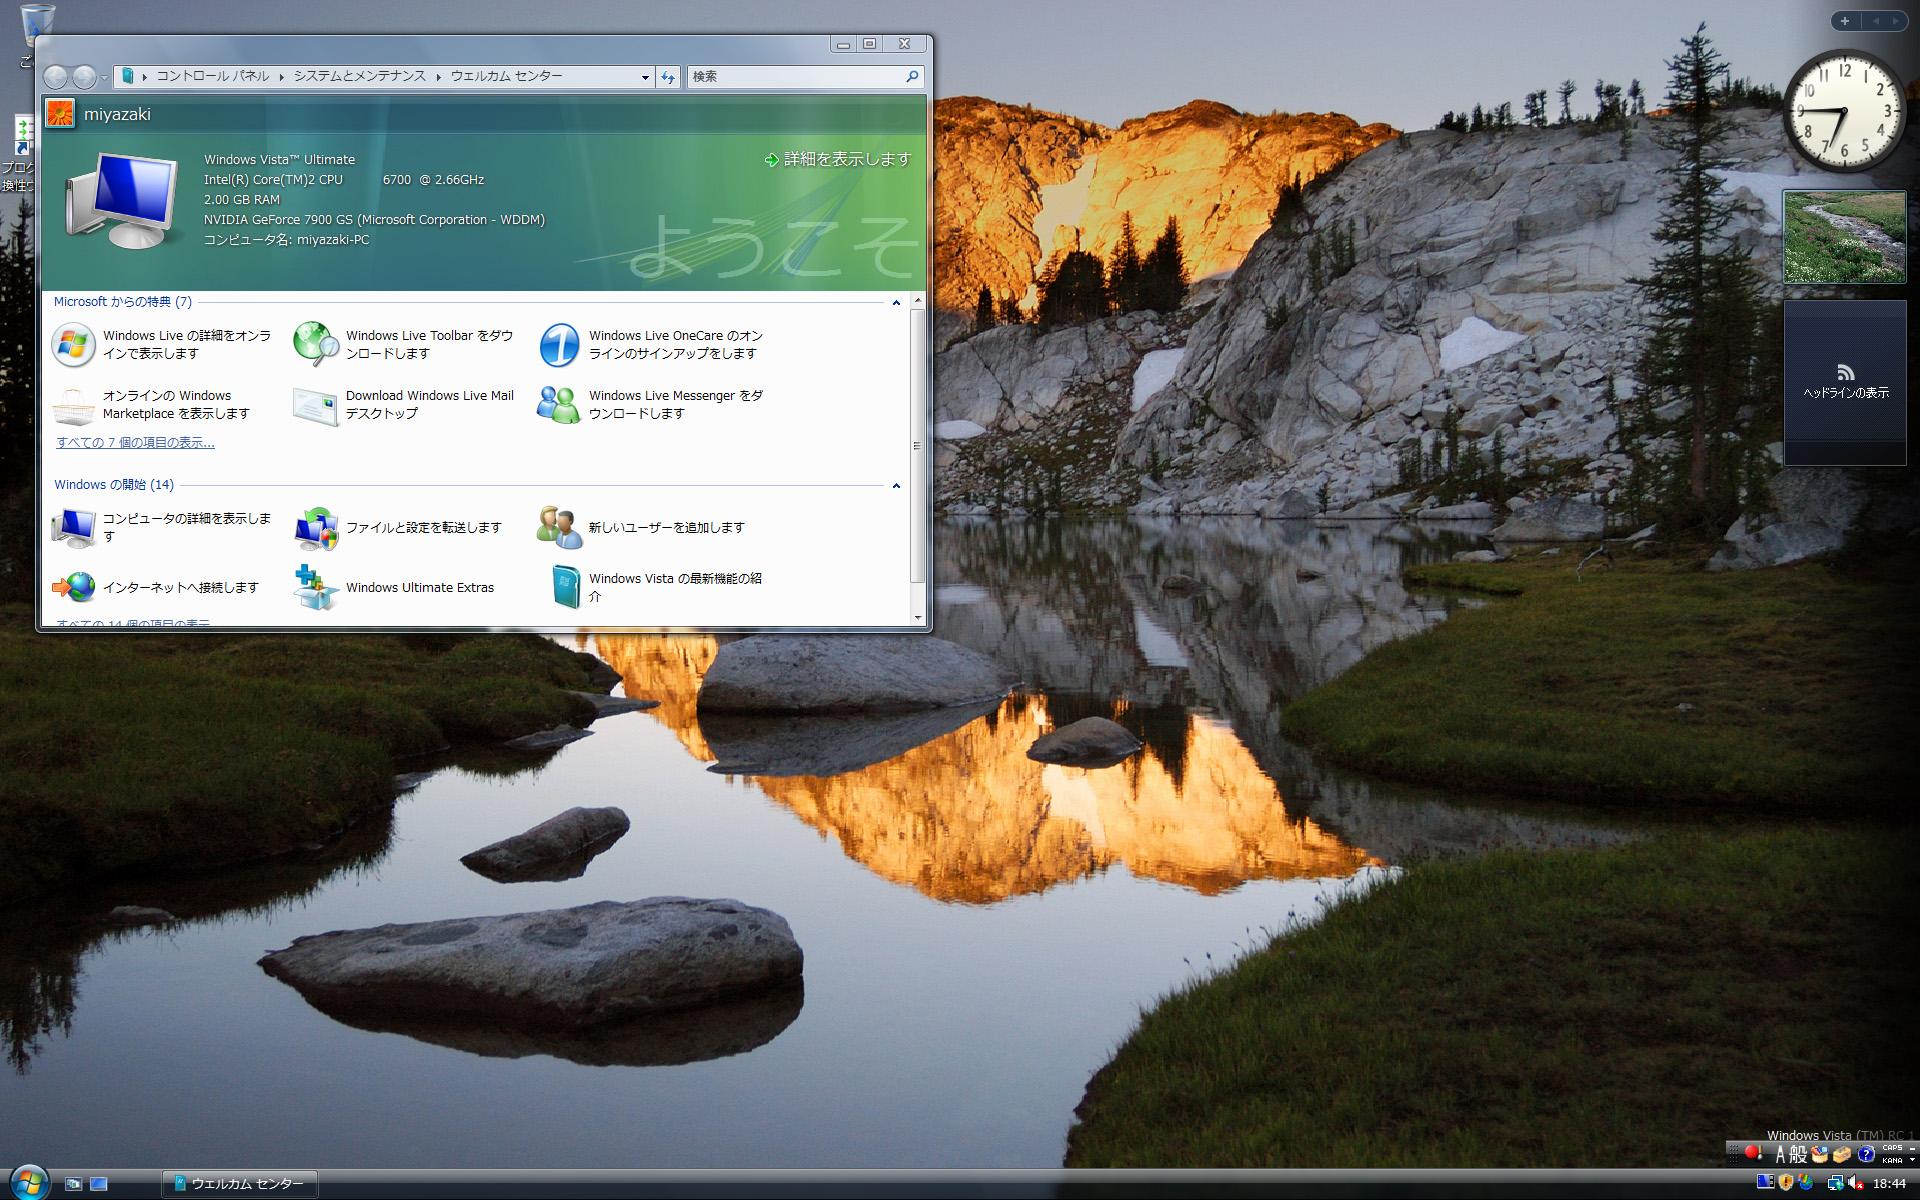1920x1200 pixels.
Task: Click 詳細を表示します link in header
Action: pos(846,159)
